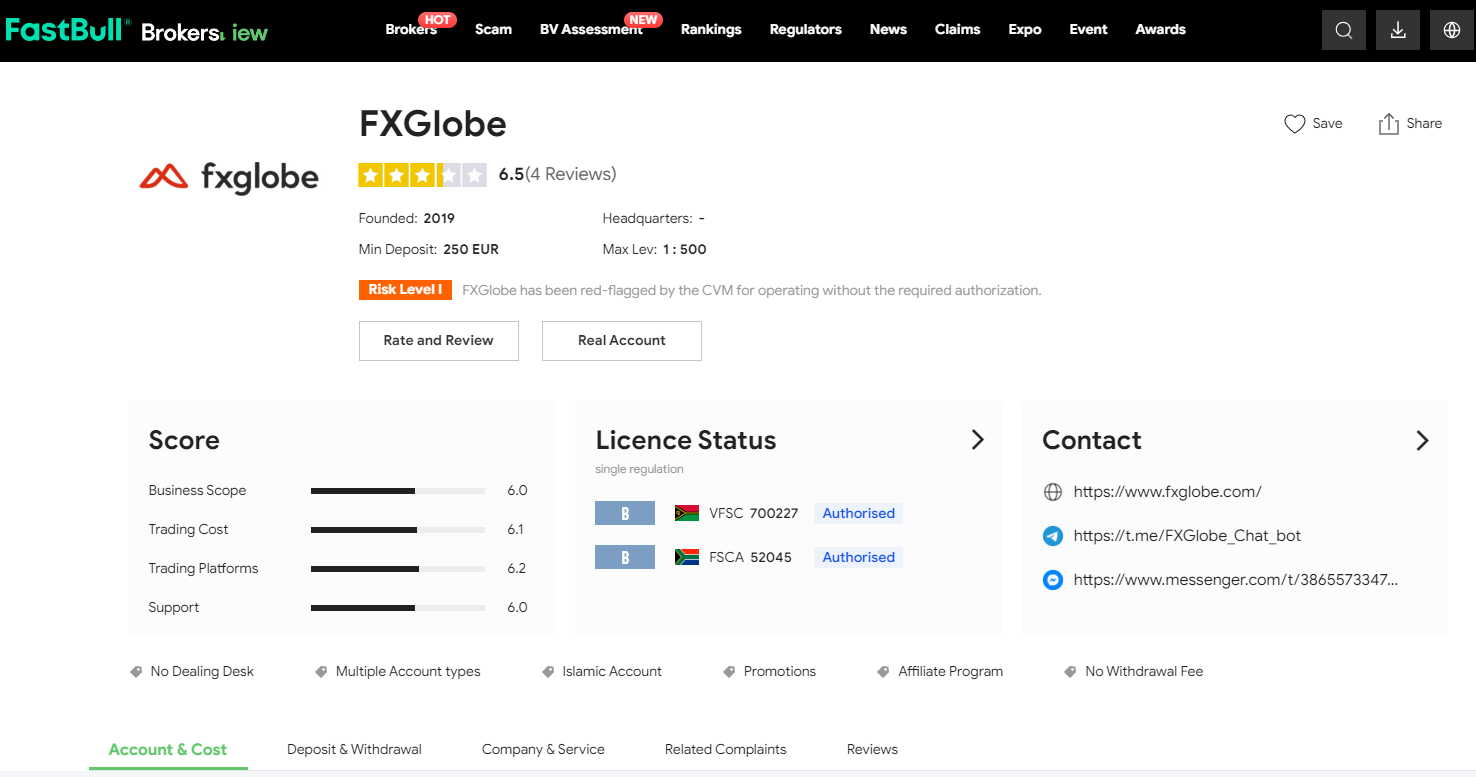The image size is (1476, 777).
Task: Click the Islamic Account tag icon
Action: click(x=548, y=672)
